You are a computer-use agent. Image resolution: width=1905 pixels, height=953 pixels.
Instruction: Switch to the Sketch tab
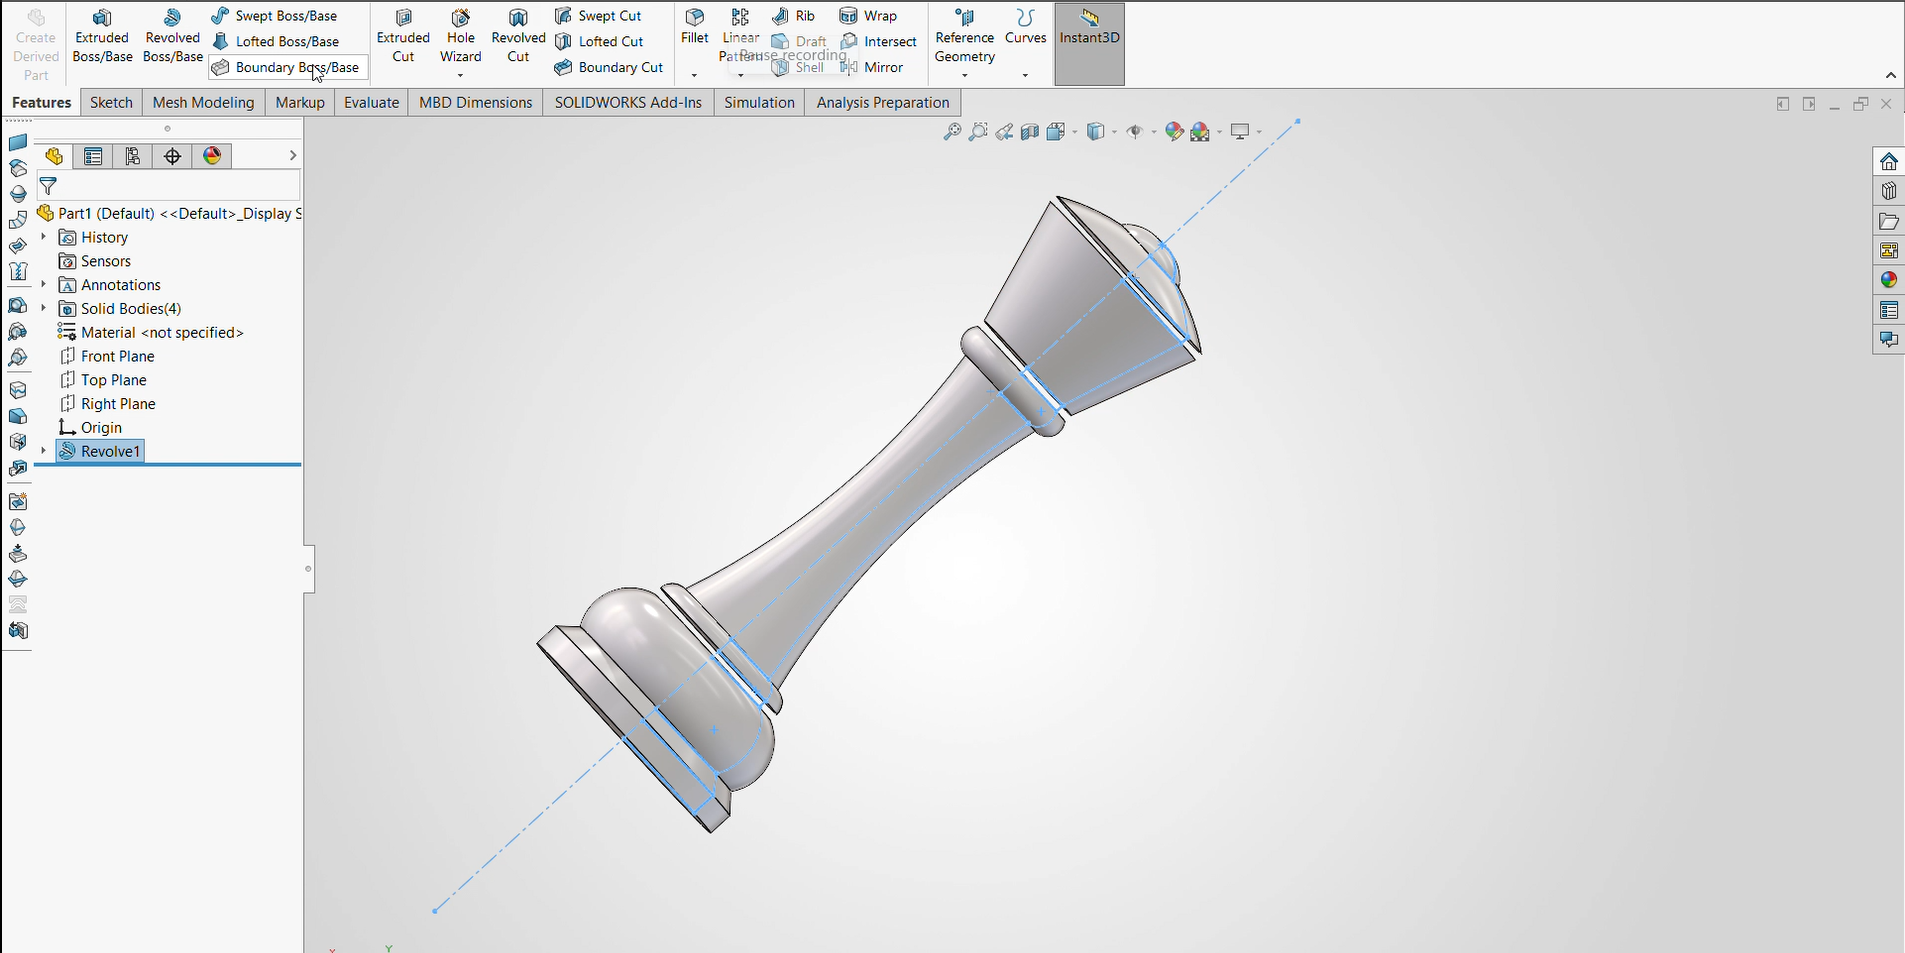(x=111, y=102)
